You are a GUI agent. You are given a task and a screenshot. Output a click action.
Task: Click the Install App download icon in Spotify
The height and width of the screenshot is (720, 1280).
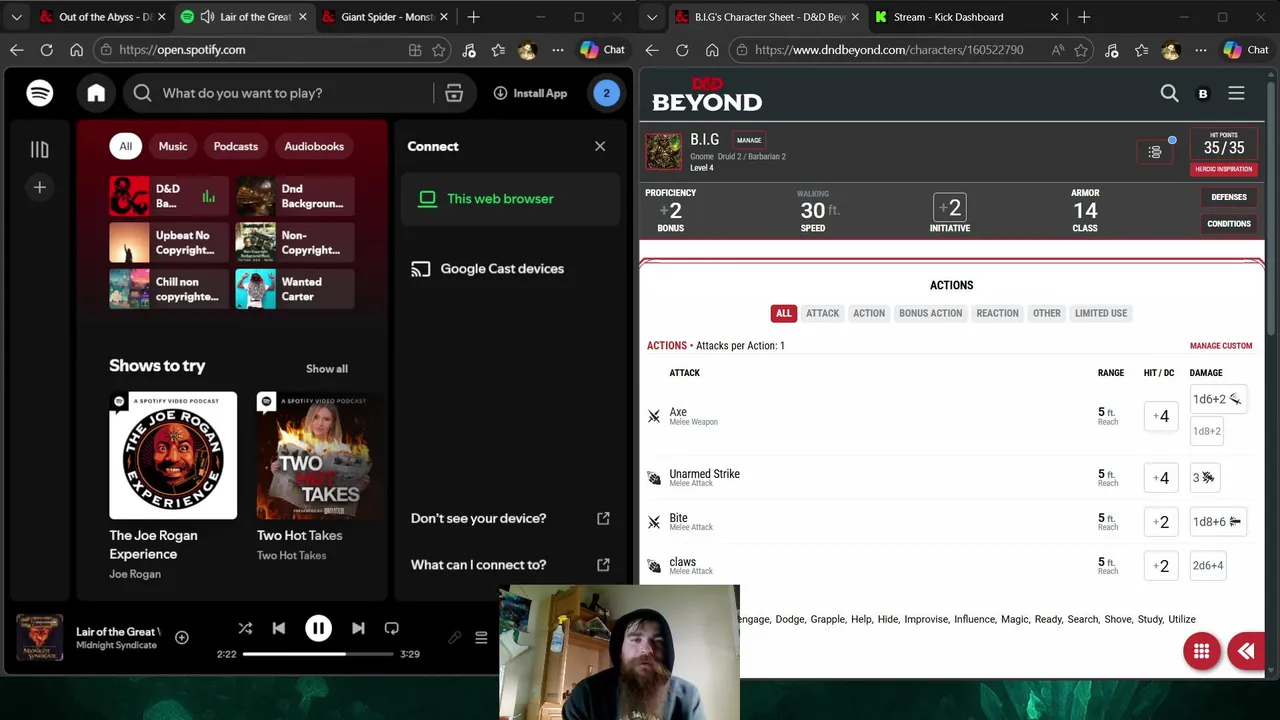(x=500, y=93)
